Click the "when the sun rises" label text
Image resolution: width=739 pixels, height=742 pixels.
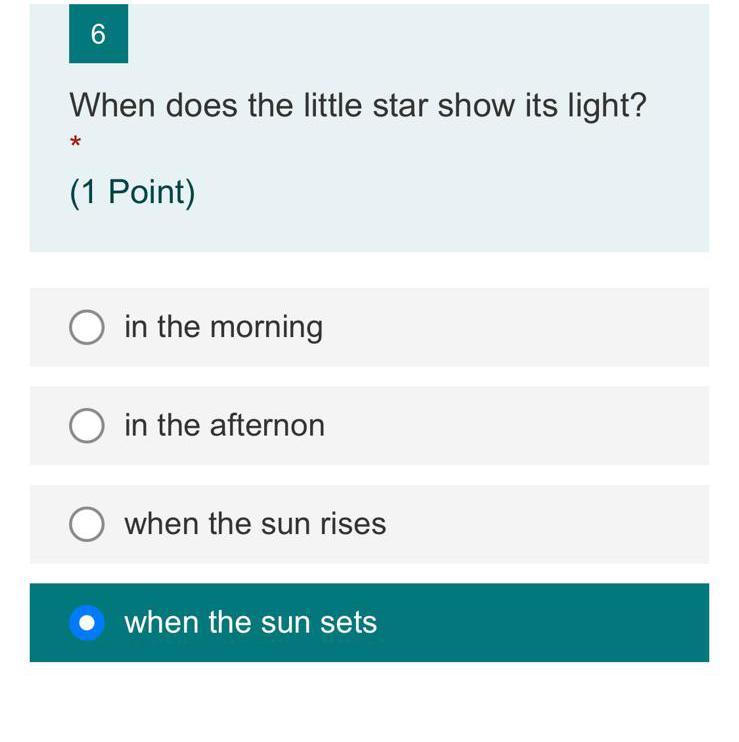[x=255, y=524]
